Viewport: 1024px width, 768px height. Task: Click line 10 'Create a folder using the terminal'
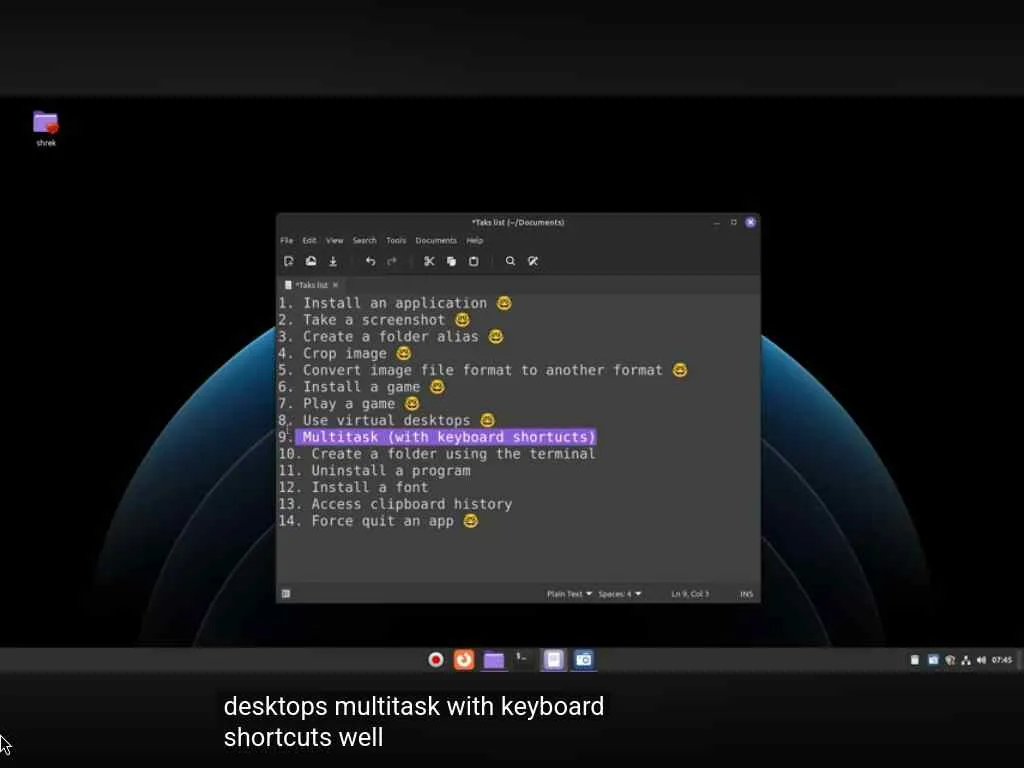pos(437,454)
